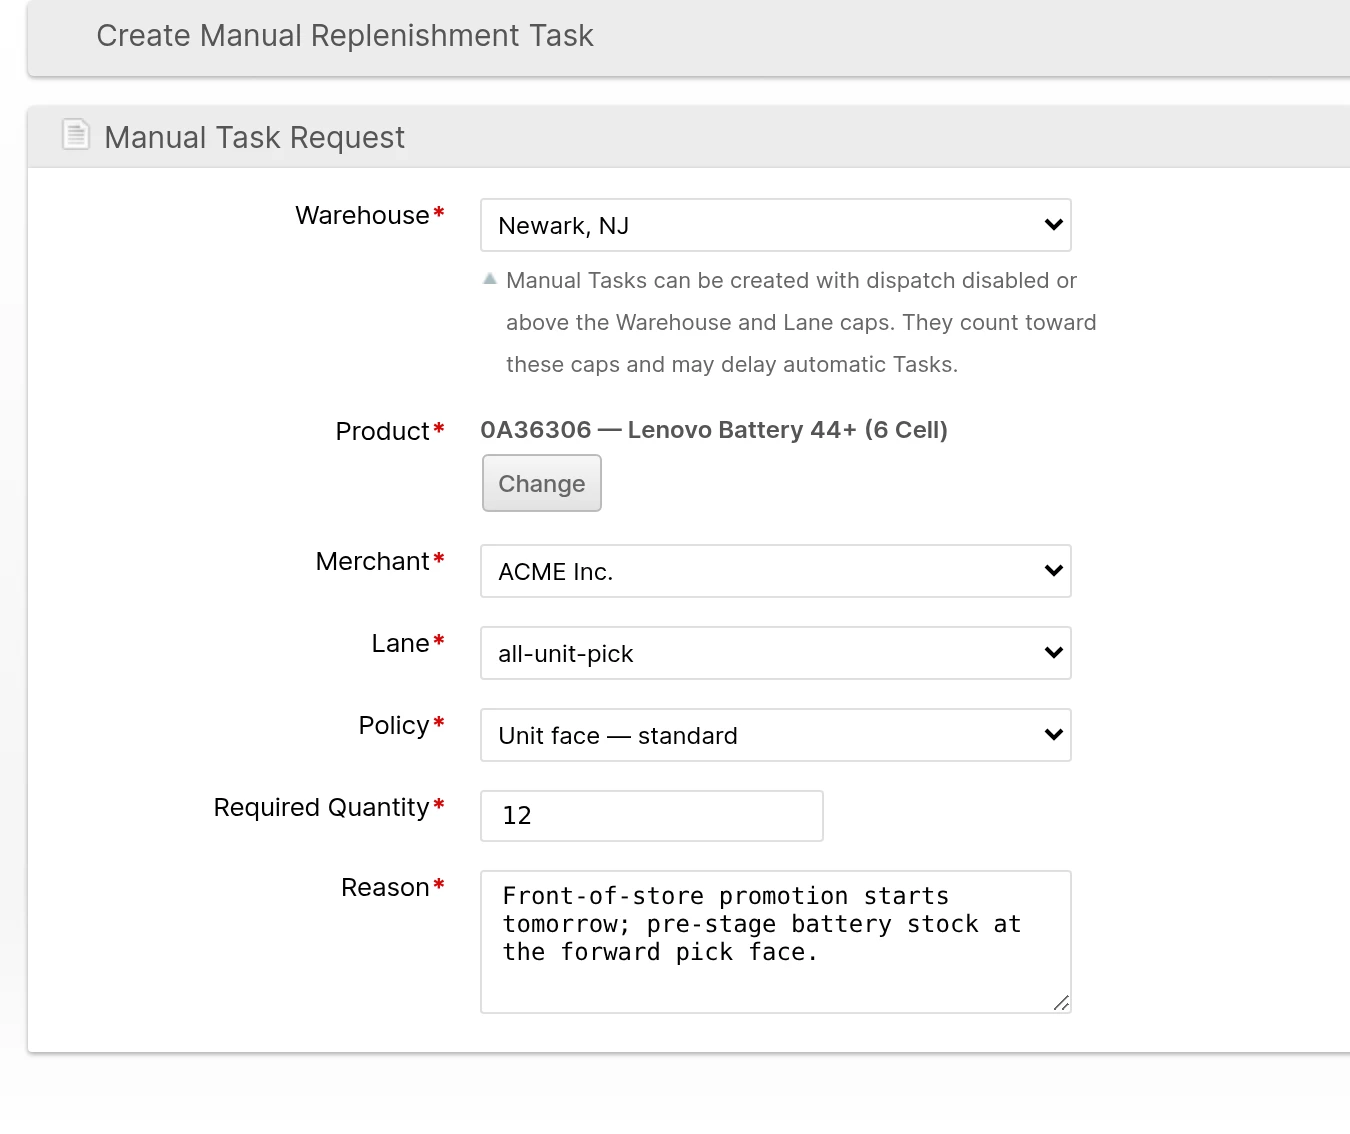
Task: Click the Merchant field label
Action: pos(372,561)
